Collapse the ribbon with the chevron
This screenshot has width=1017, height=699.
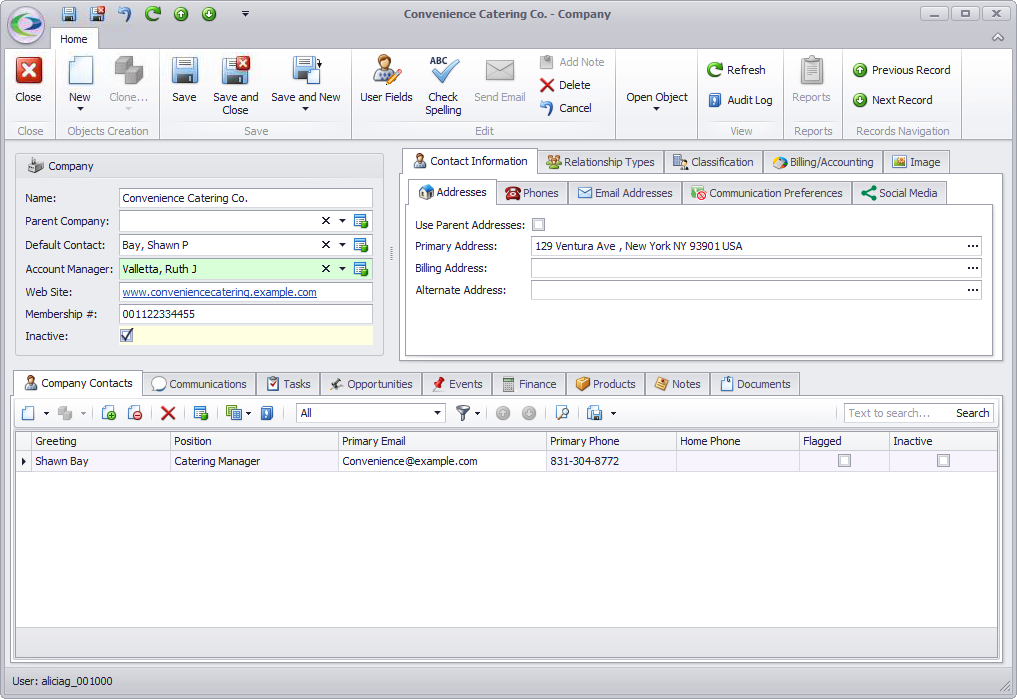click(x=998, y=38)
